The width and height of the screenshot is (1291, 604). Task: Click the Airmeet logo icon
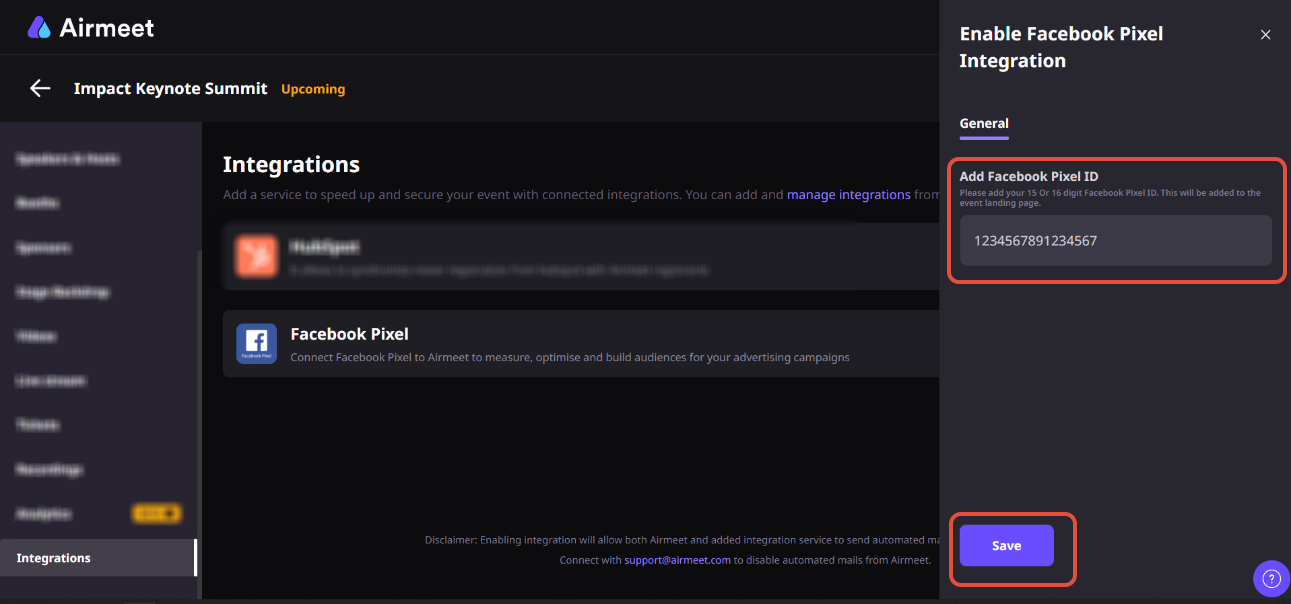(x=39, y=27)
